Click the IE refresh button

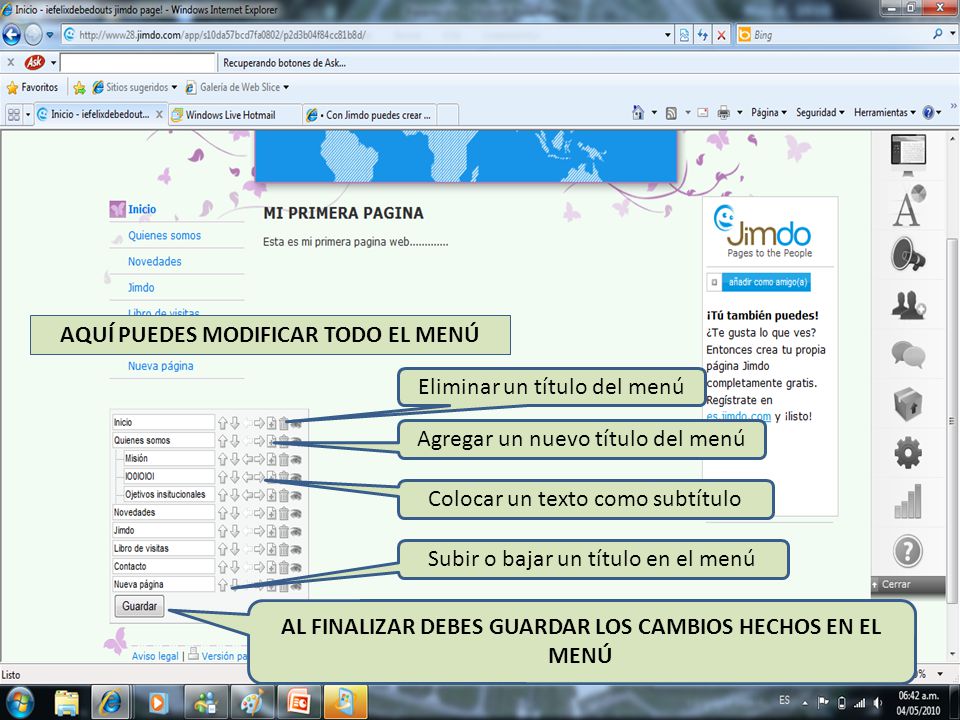(x=702, y=35)
